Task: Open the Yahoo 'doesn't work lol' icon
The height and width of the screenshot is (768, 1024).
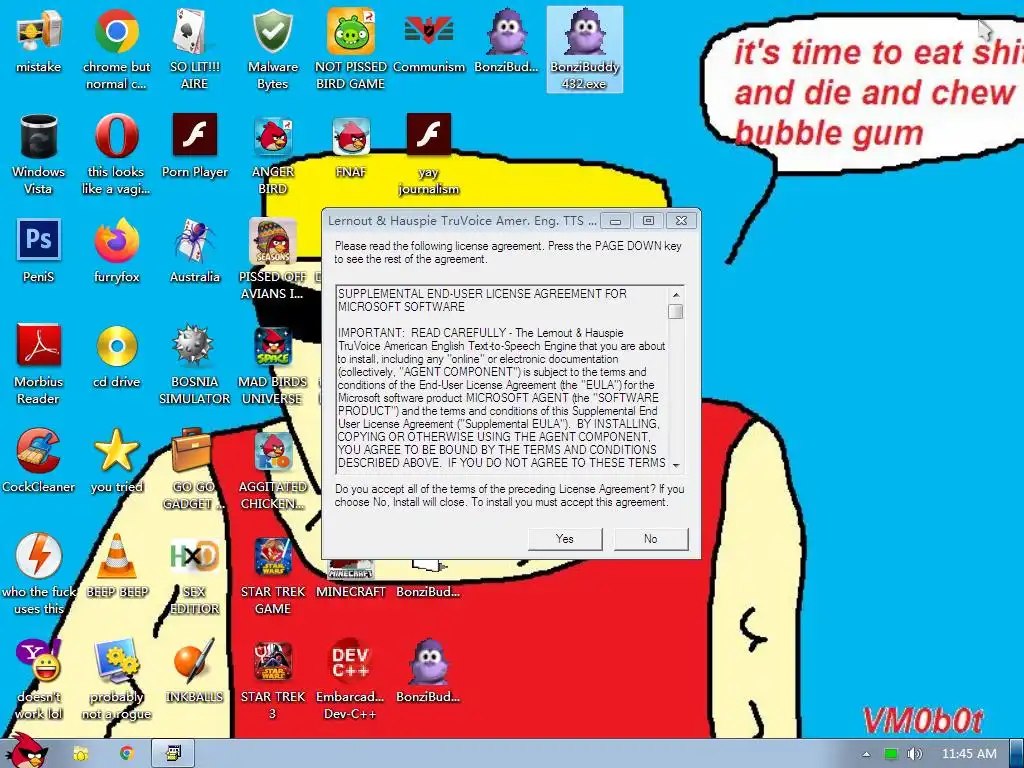Action: coord(39,679)
